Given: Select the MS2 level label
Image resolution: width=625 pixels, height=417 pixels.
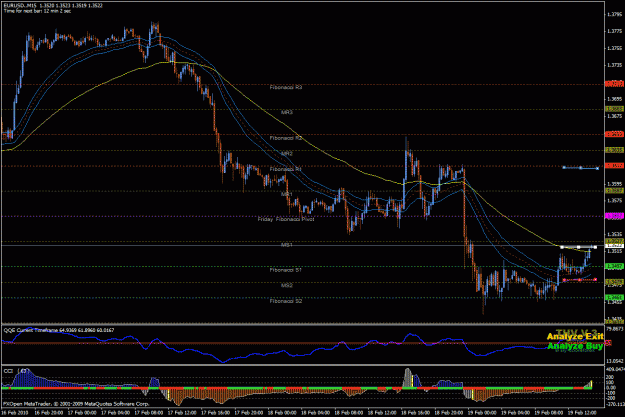Looking at the screenshot, I should (287, 285).
